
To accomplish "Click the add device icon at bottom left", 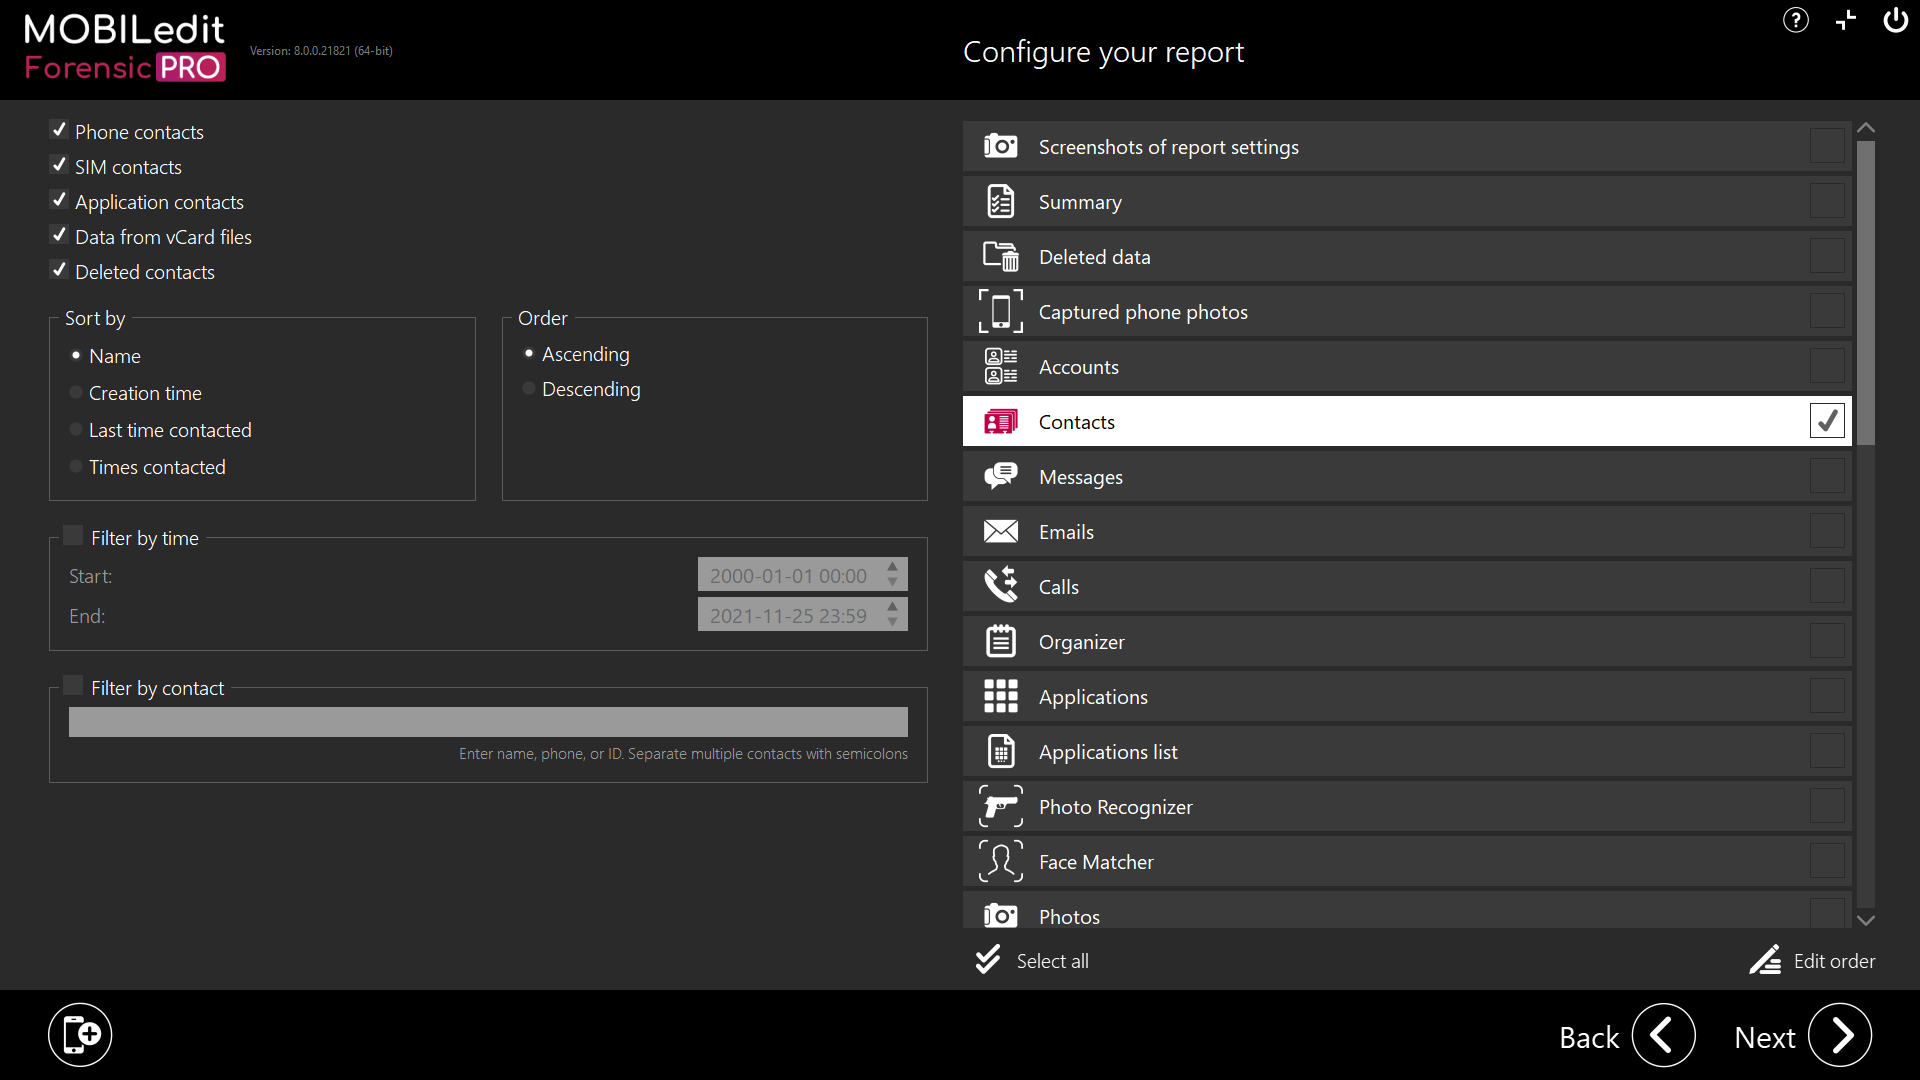I will [x=80, y=1034].
